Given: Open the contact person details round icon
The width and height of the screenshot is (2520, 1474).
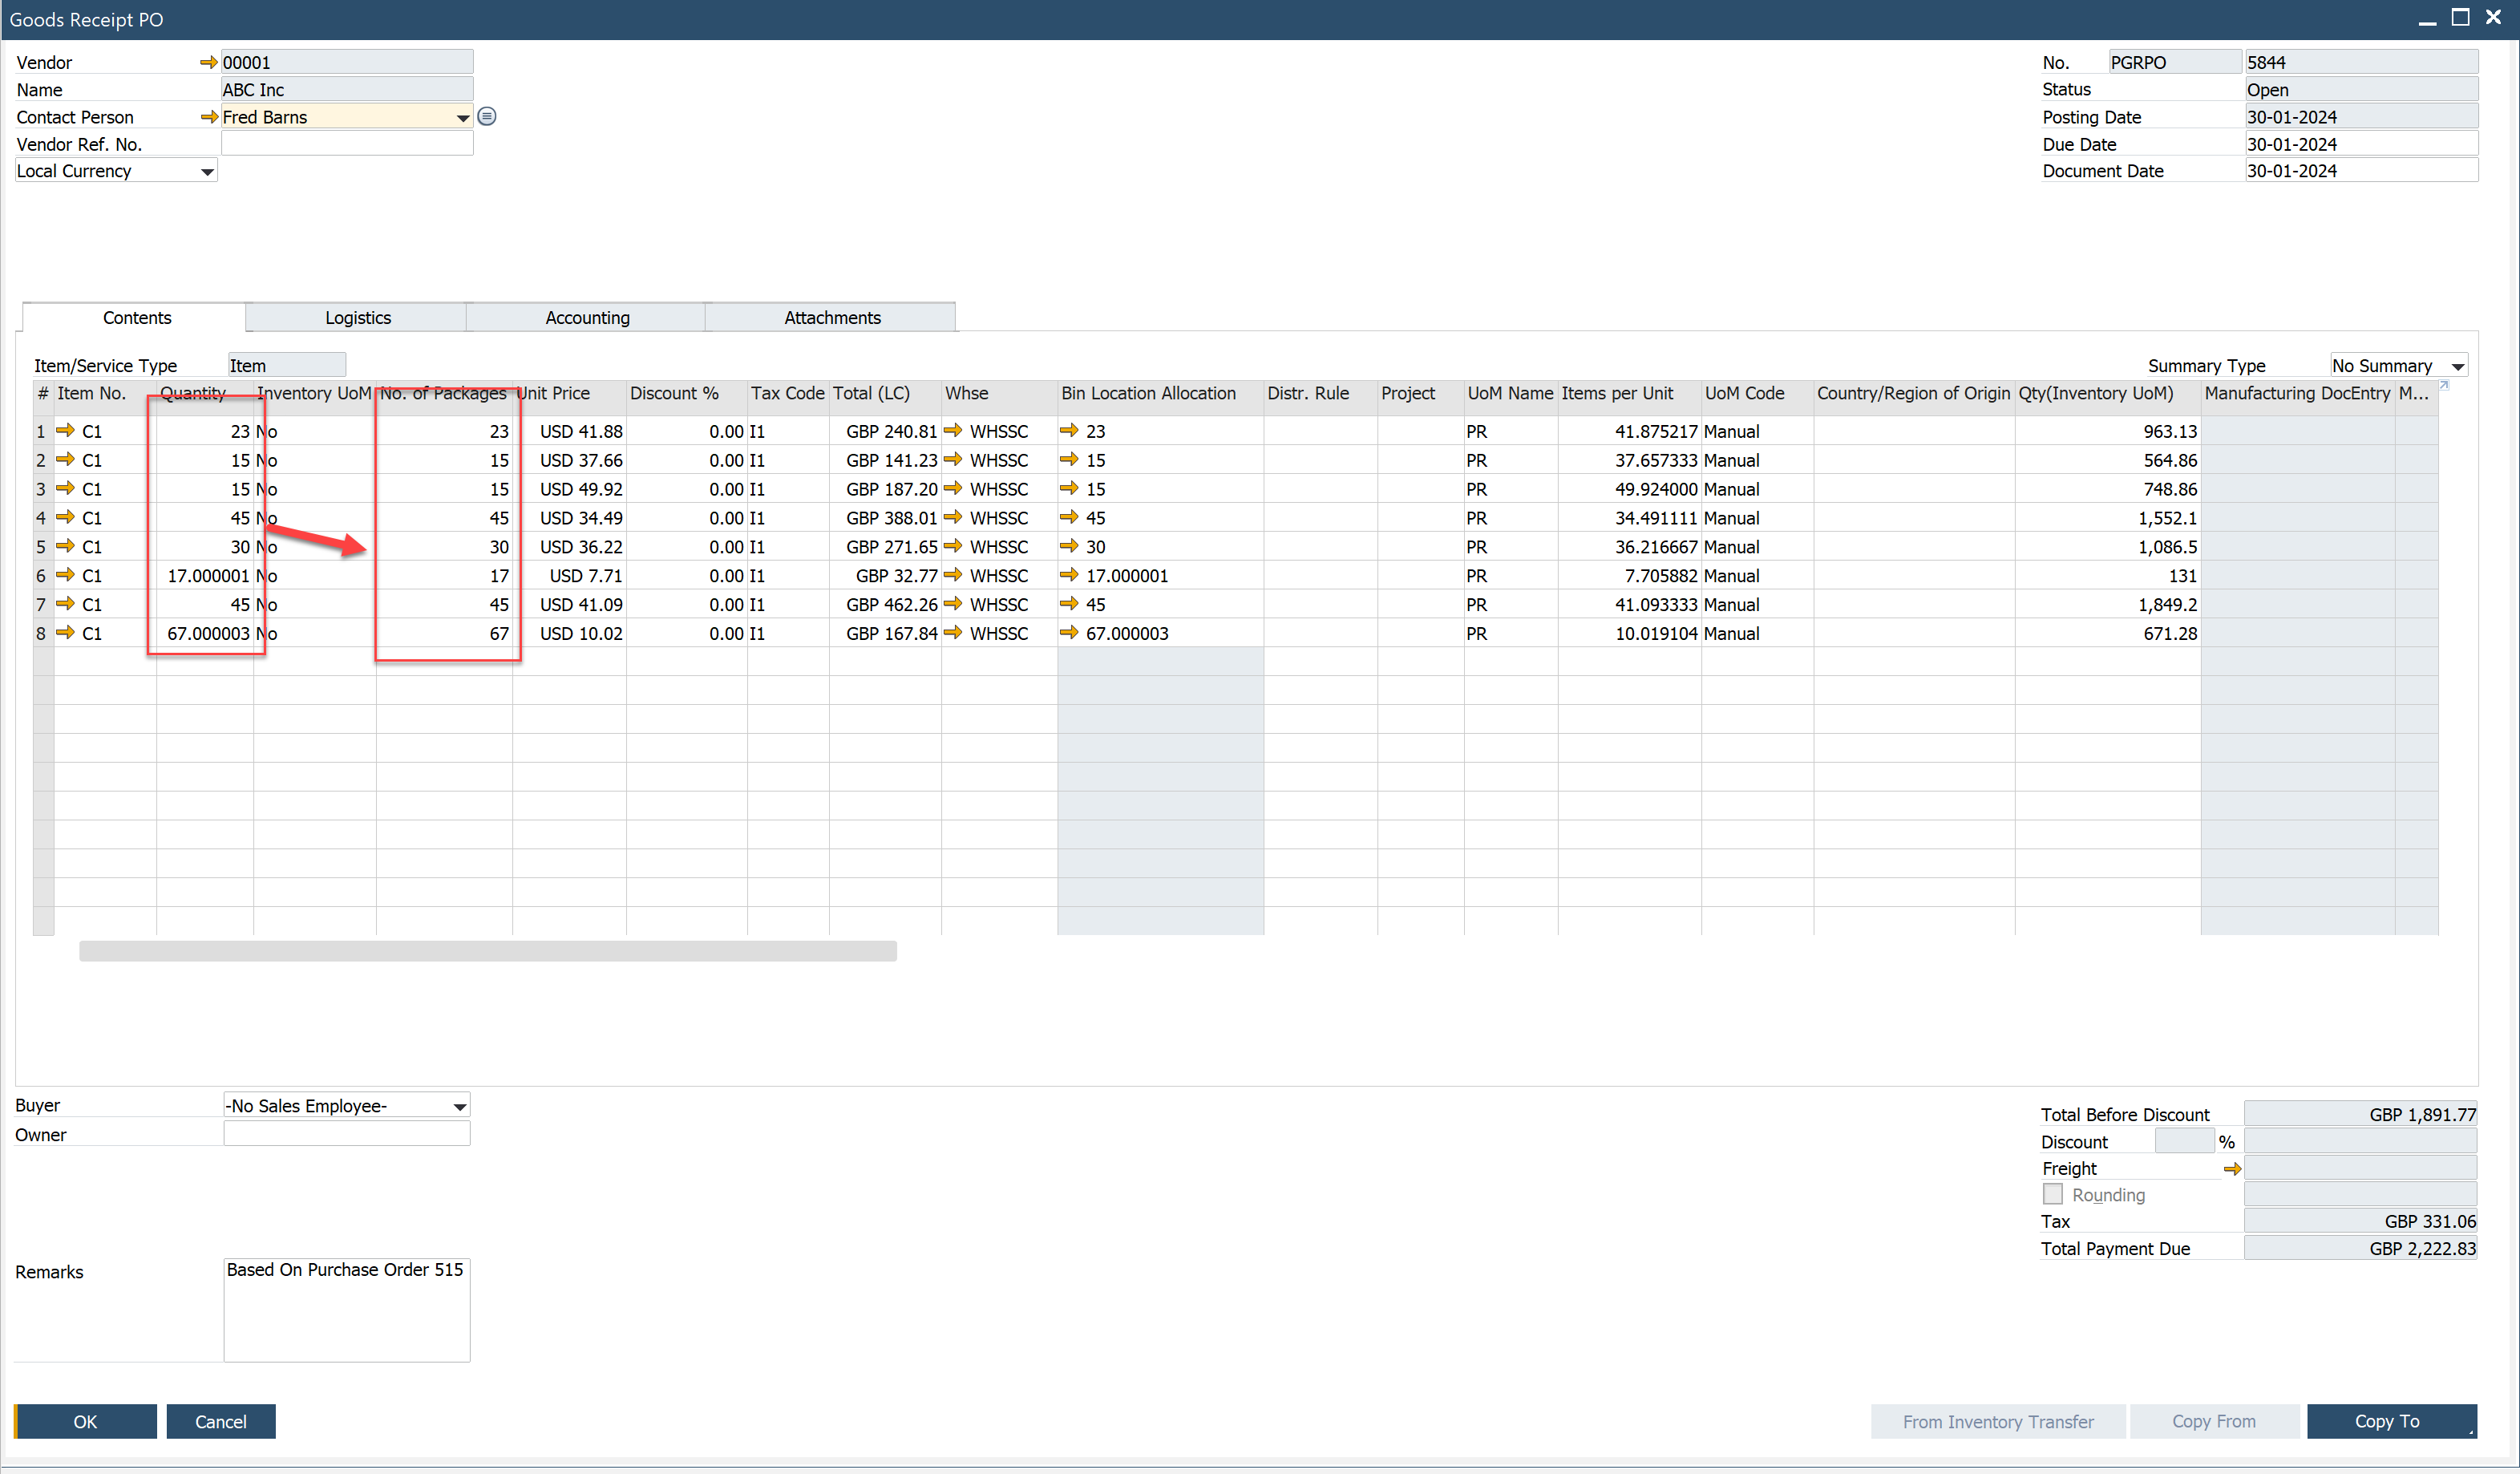Looking at the screenshot, I should click(487, 117).
